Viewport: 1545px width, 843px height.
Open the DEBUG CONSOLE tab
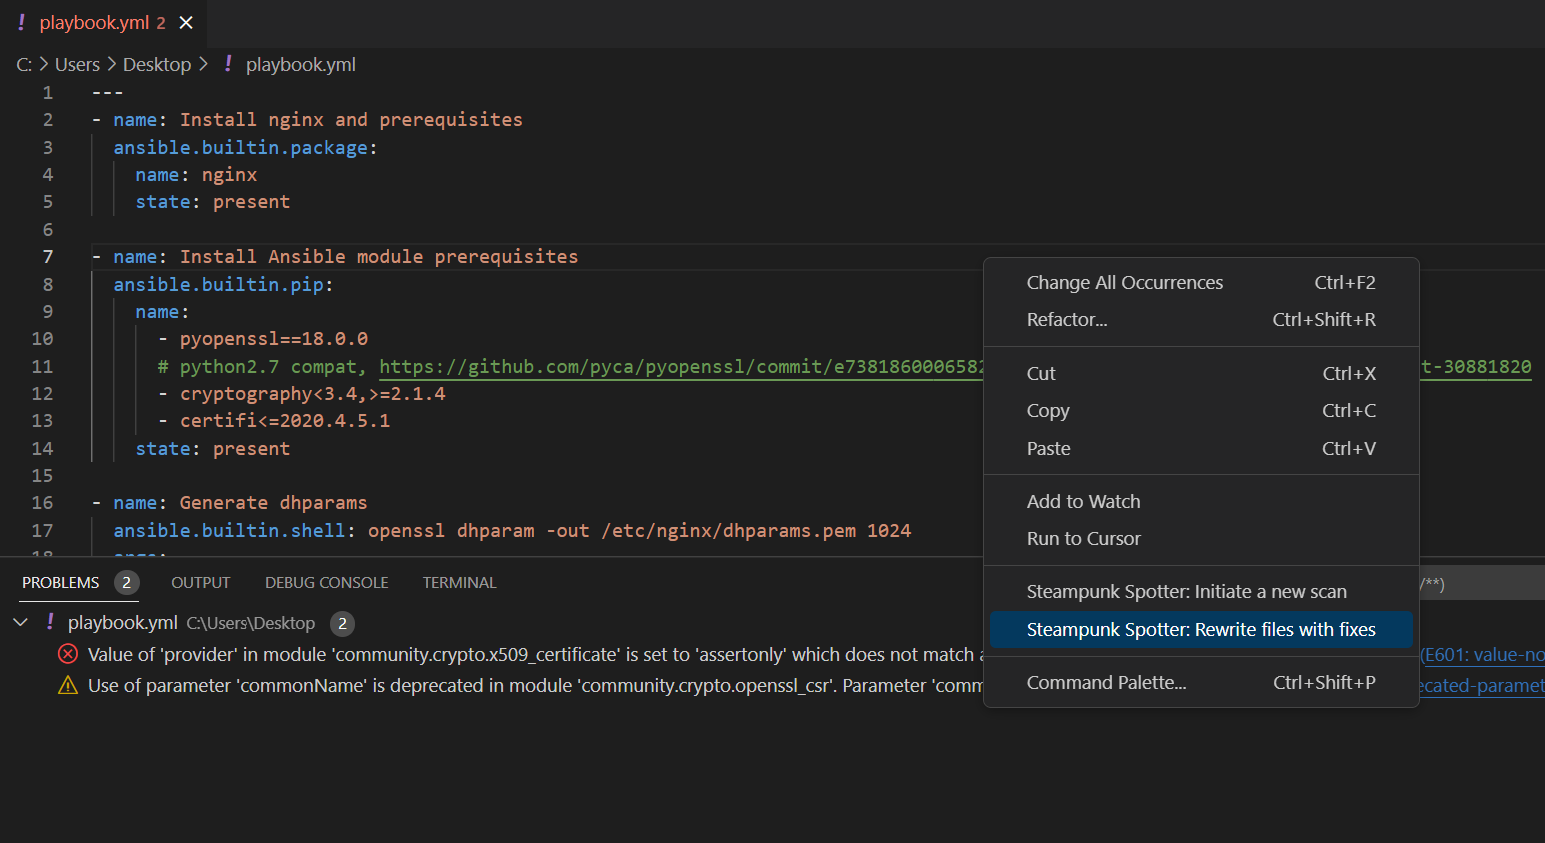pyautogui.click(x=326, y=582)
